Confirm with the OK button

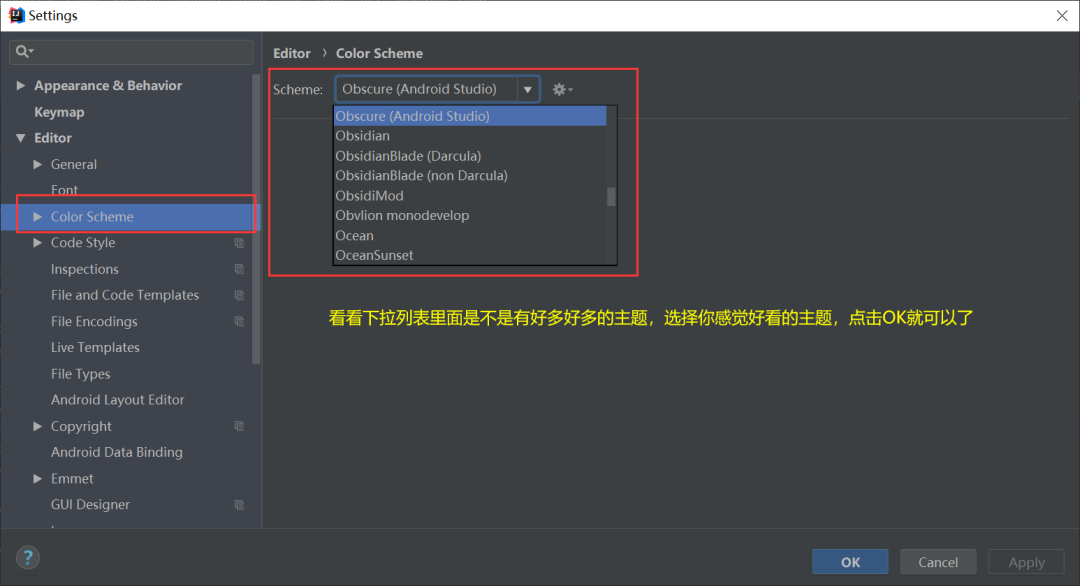pos(850,562)
